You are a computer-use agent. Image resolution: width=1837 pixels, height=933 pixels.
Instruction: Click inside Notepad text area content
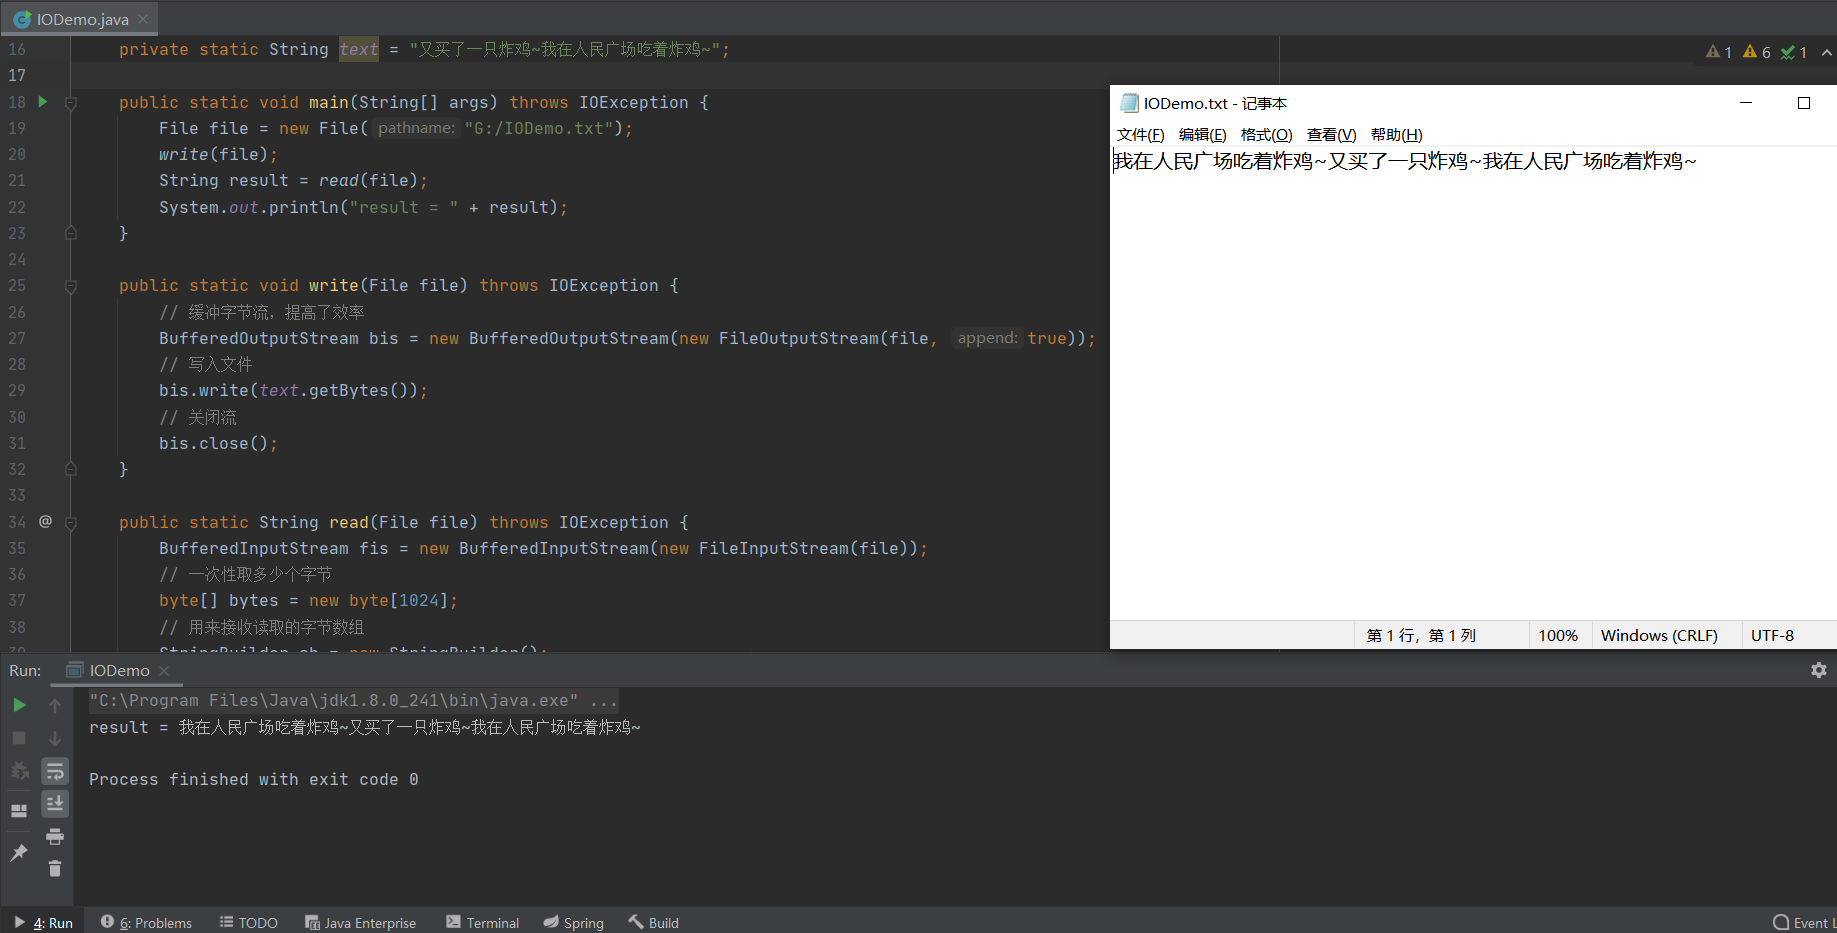point(1473,383)
